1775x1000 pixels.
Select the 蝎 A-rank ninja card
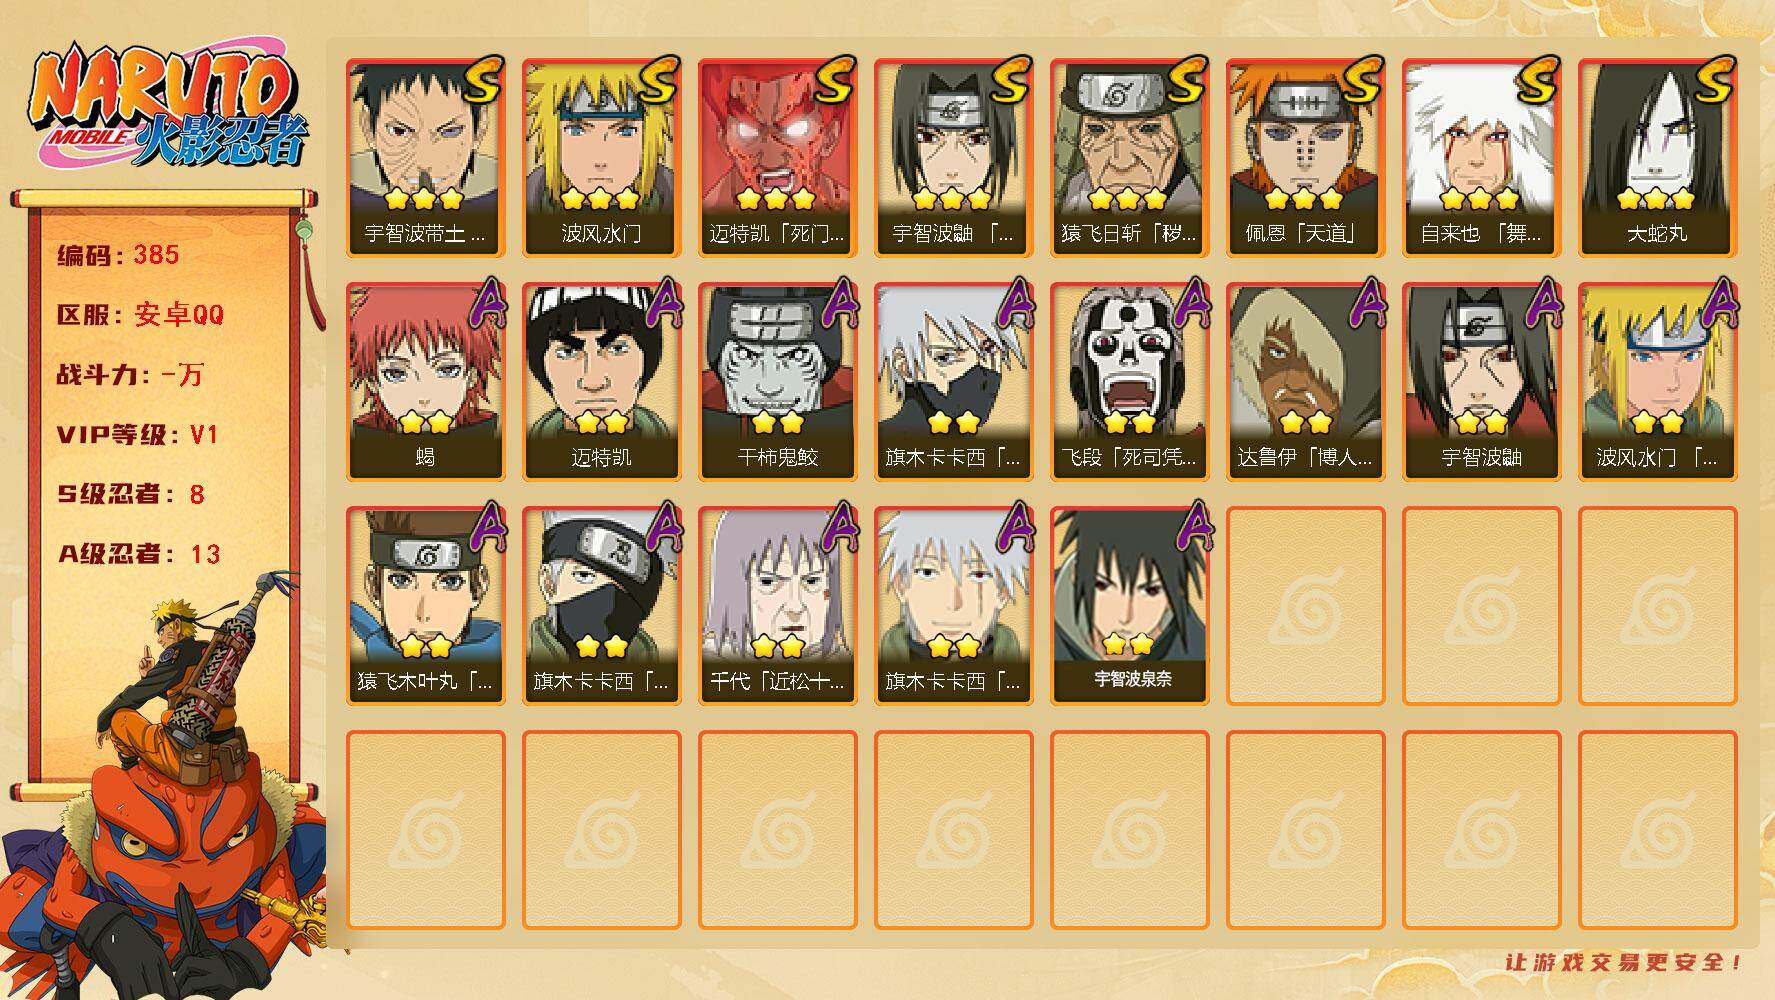point(425,382)
